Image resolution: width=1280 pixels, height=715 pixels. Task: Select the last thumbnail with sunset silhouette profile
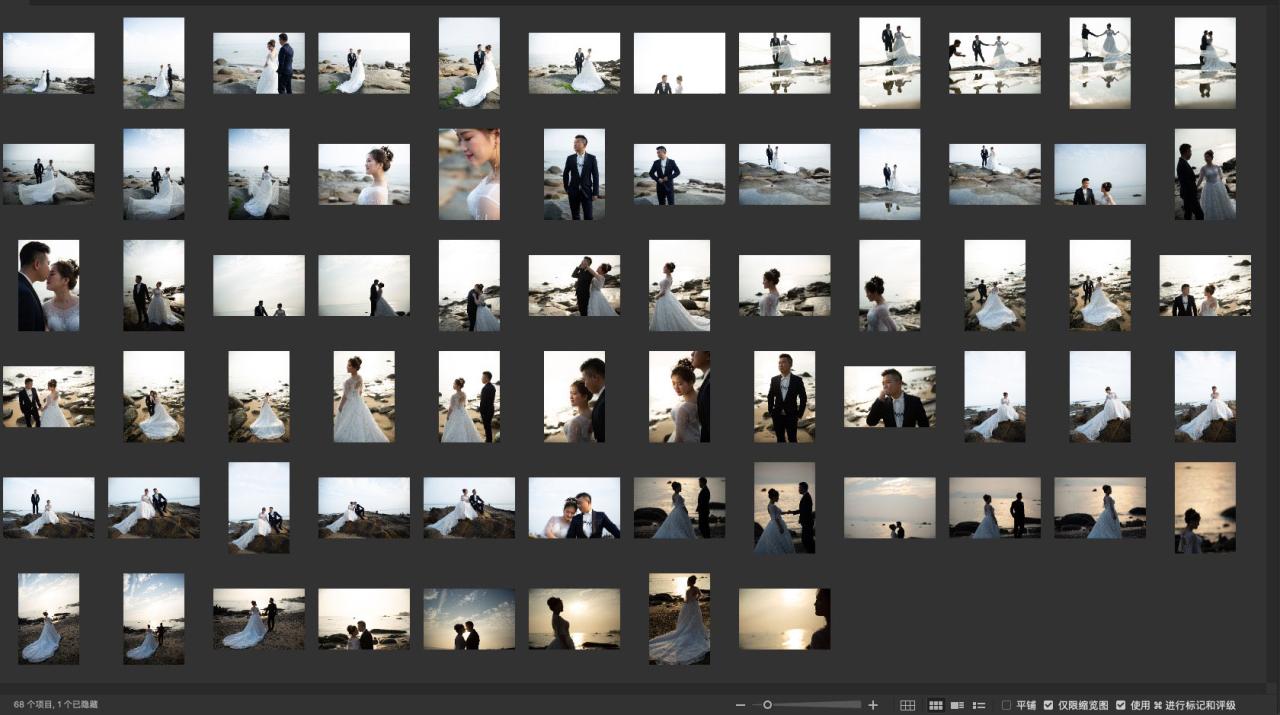coord(784,618)
